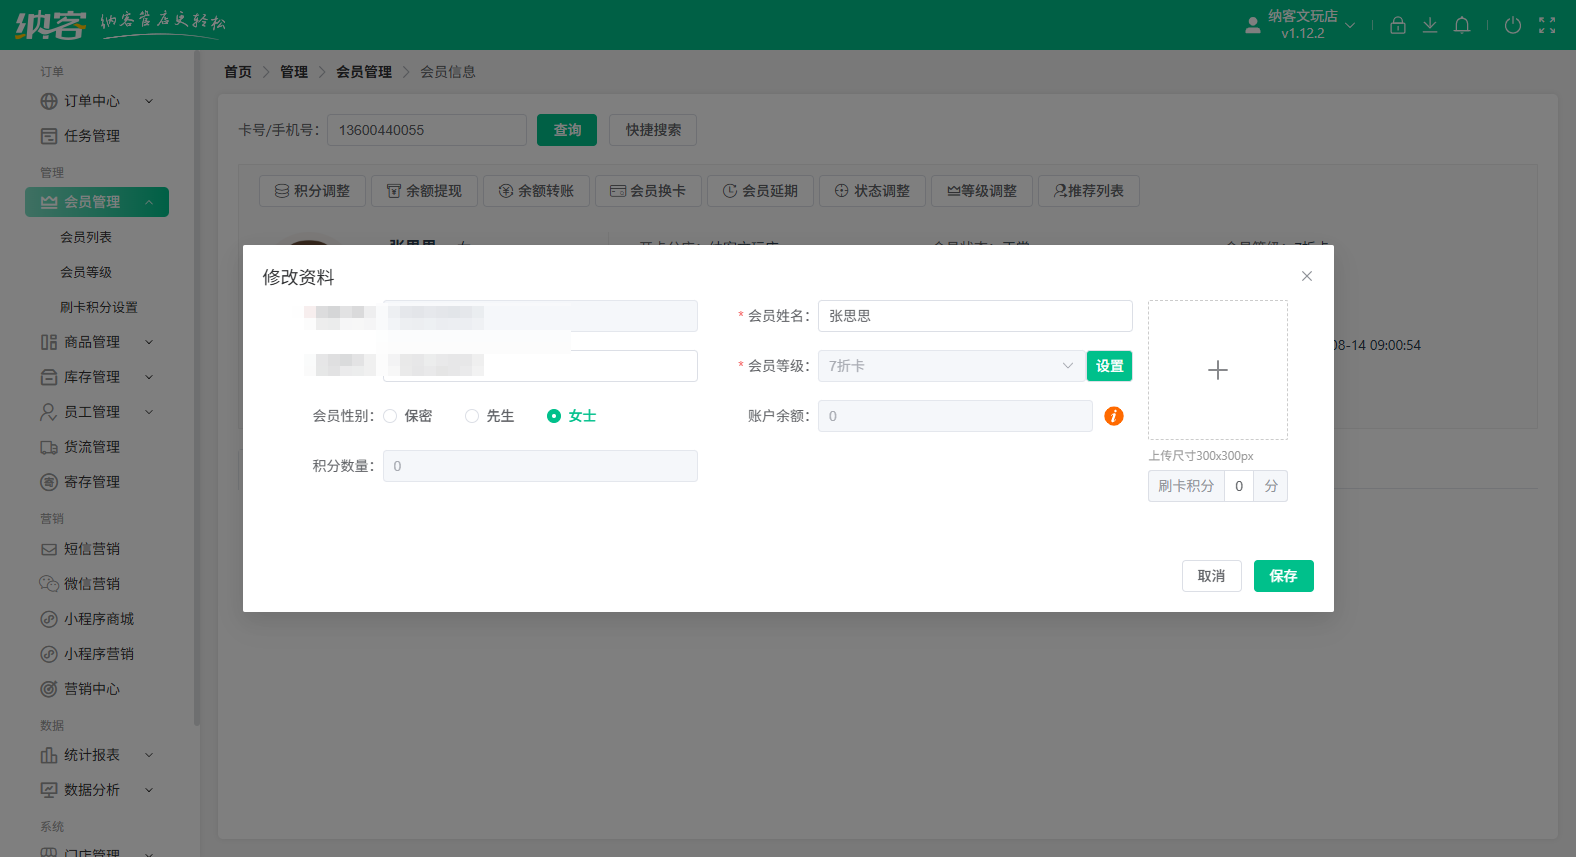Expand the 统计报表 sidebar menu
The height and width of the screenshot is (857, 1576).
coord(92,755)
